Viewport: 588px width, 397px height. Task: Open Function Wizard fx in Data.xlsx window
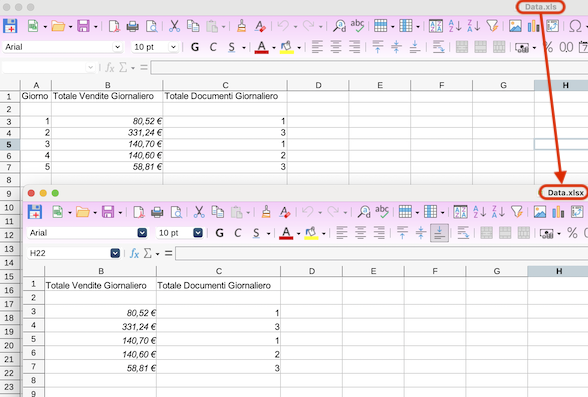[x=134, y=253]
